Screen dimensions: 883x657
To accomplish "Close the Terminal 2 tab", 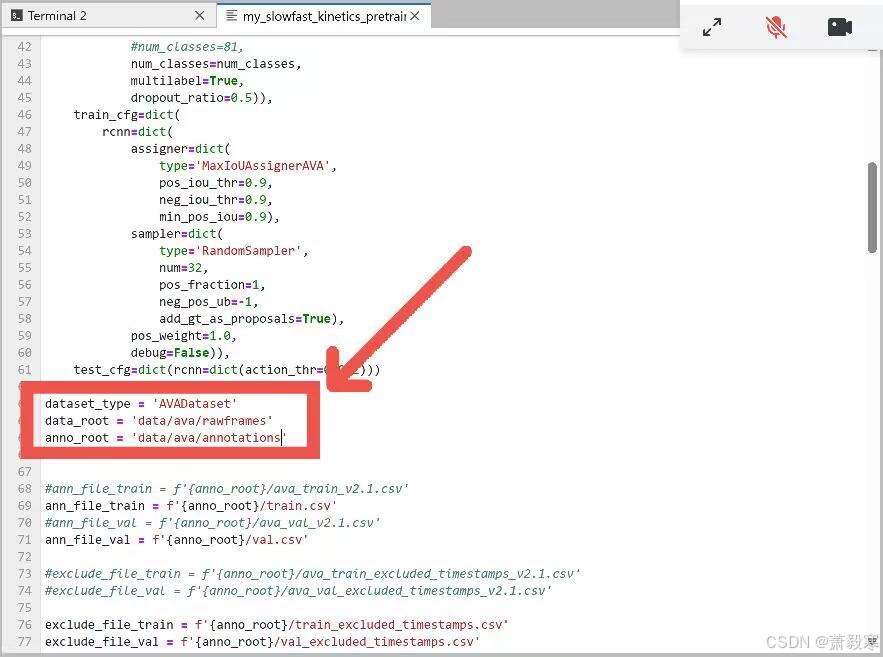I will point(200,16).
